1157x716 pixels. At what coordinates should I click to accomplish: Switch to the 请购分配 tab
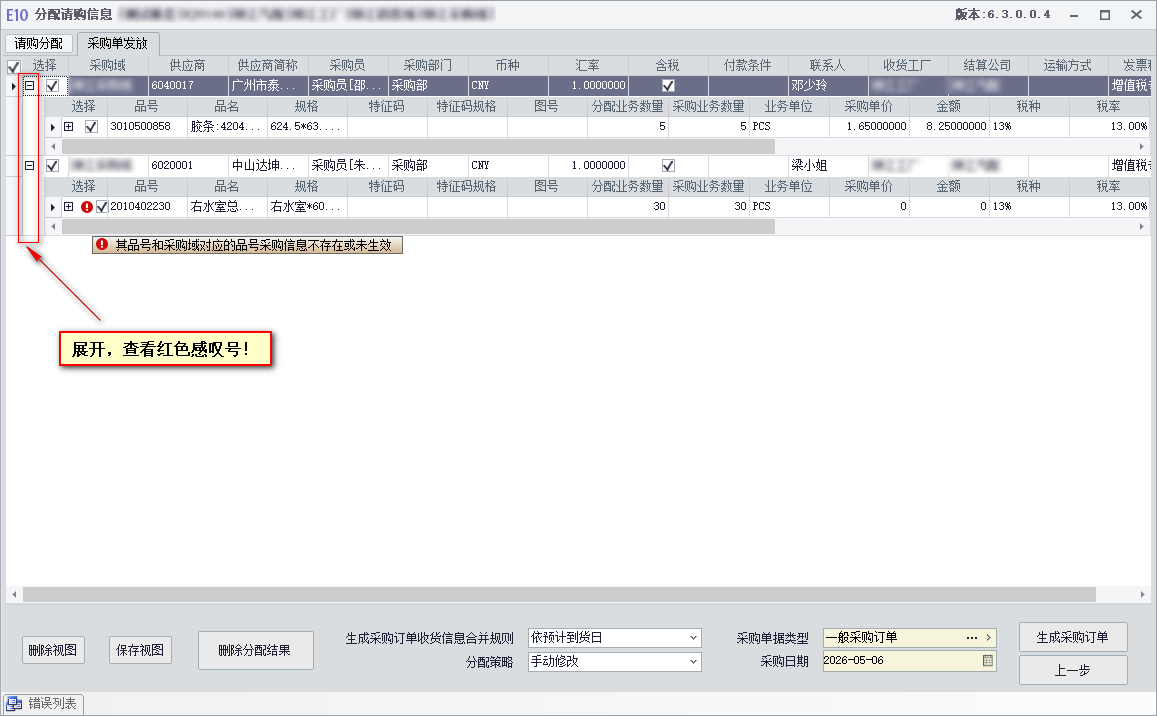pyautogui.click(x=38, y=44)
